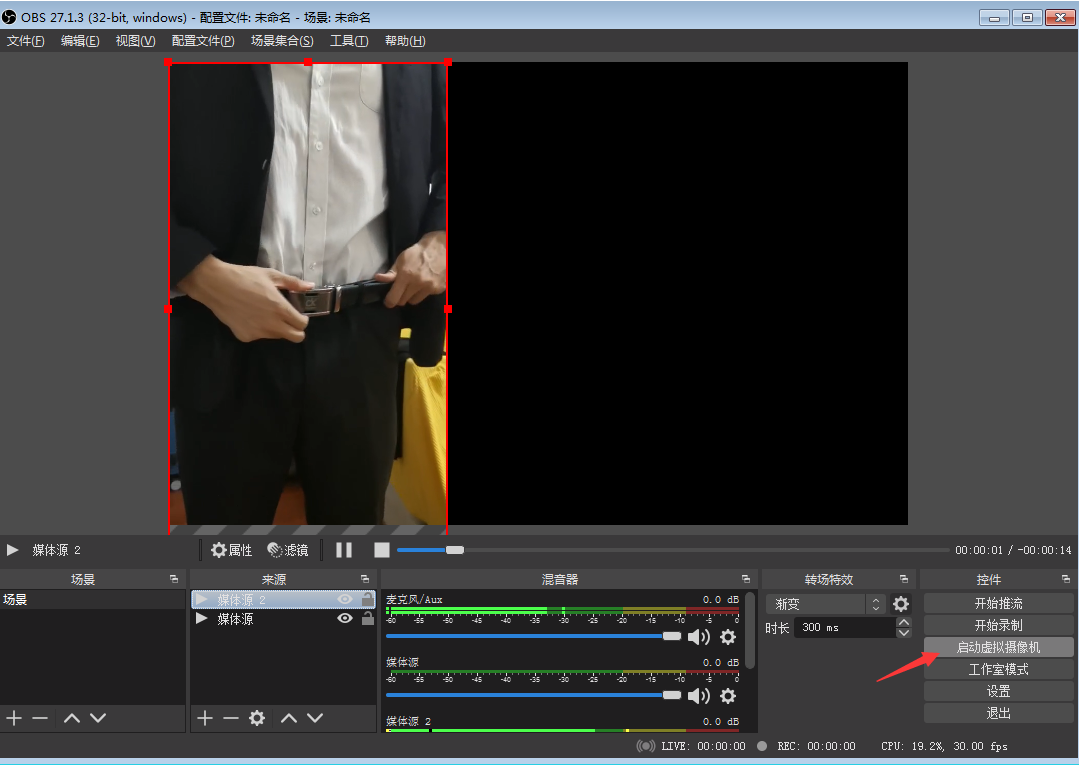Image resolution: width=1079 pixels, height=765 pixels.
Task: Open the 工具(T) menu
Action: point(349,41)
